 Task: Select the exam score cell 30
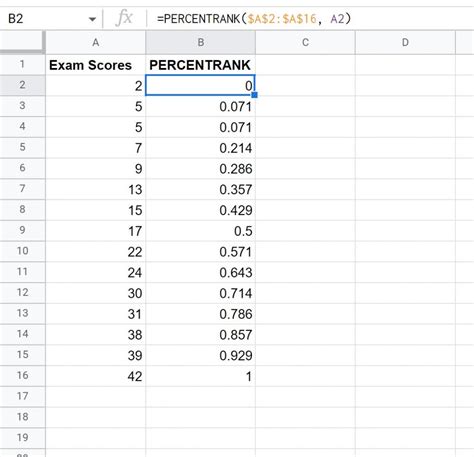[96, 293]
